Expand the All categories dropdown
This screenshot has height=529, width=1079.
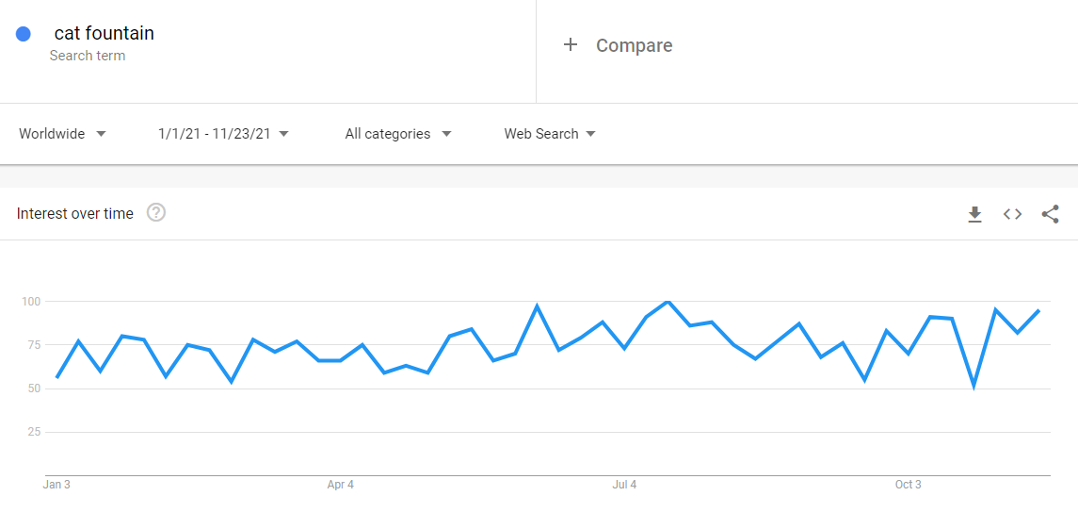pos(398,133)
